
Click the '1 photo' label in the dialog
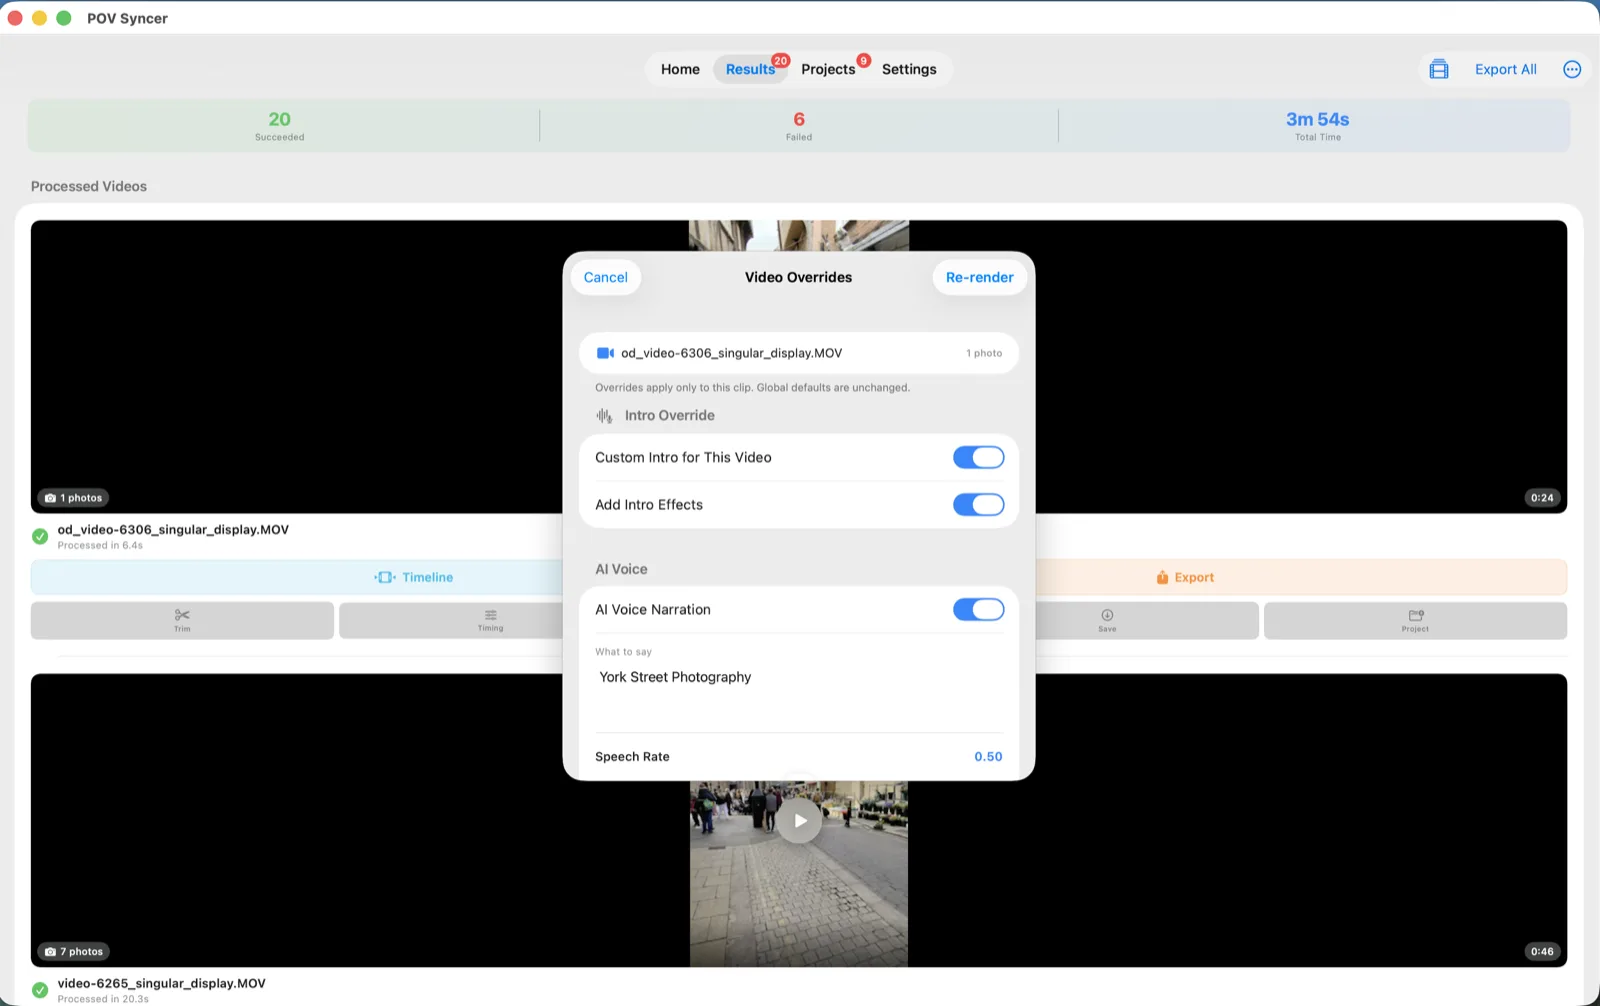[984, 353]
